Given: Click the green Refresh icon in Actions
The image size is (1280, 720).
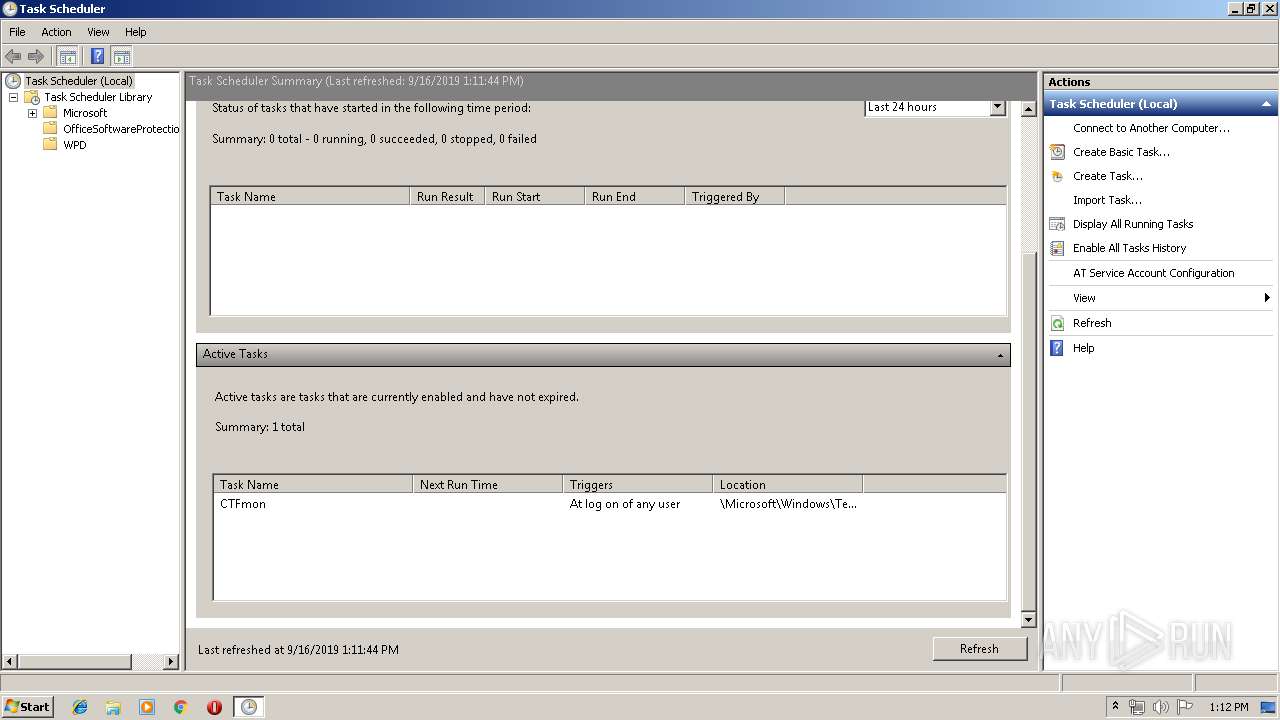Looking at the screenshot, I should pos(1057,323).
